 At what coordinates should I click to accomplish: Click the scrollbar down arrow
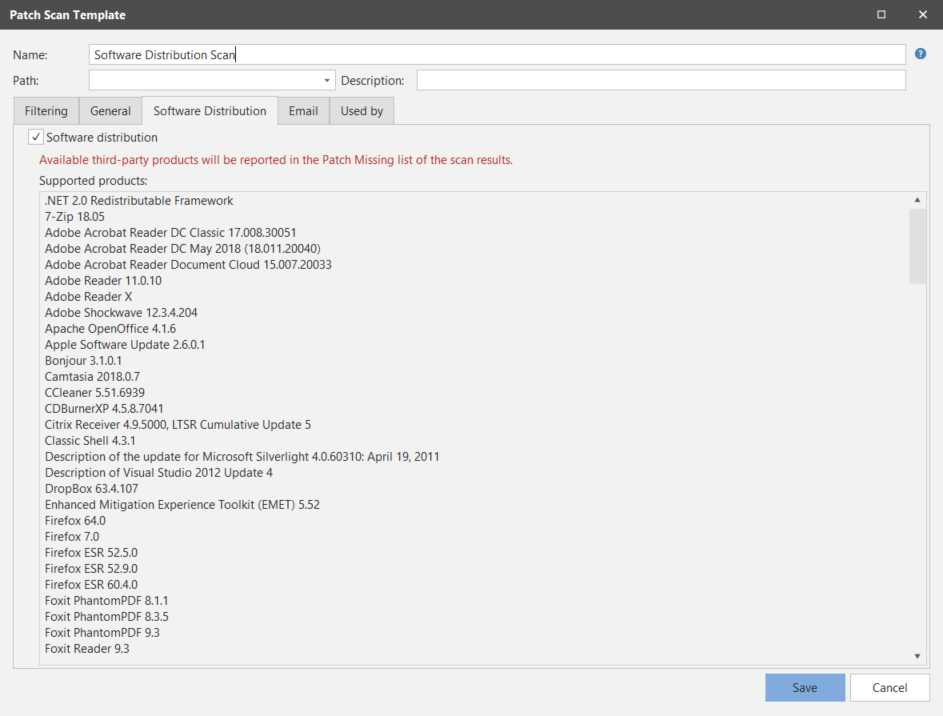tap(917, 656)
